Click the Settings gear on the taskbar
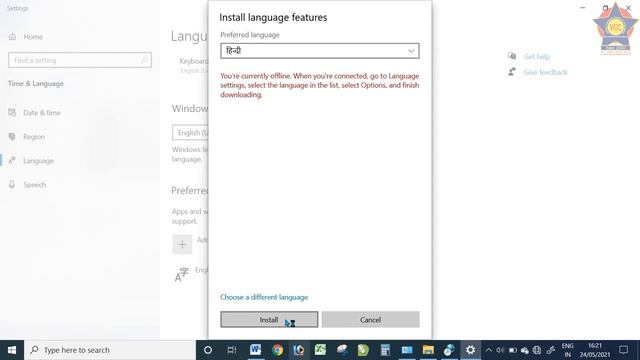 [x=471, y=350]
